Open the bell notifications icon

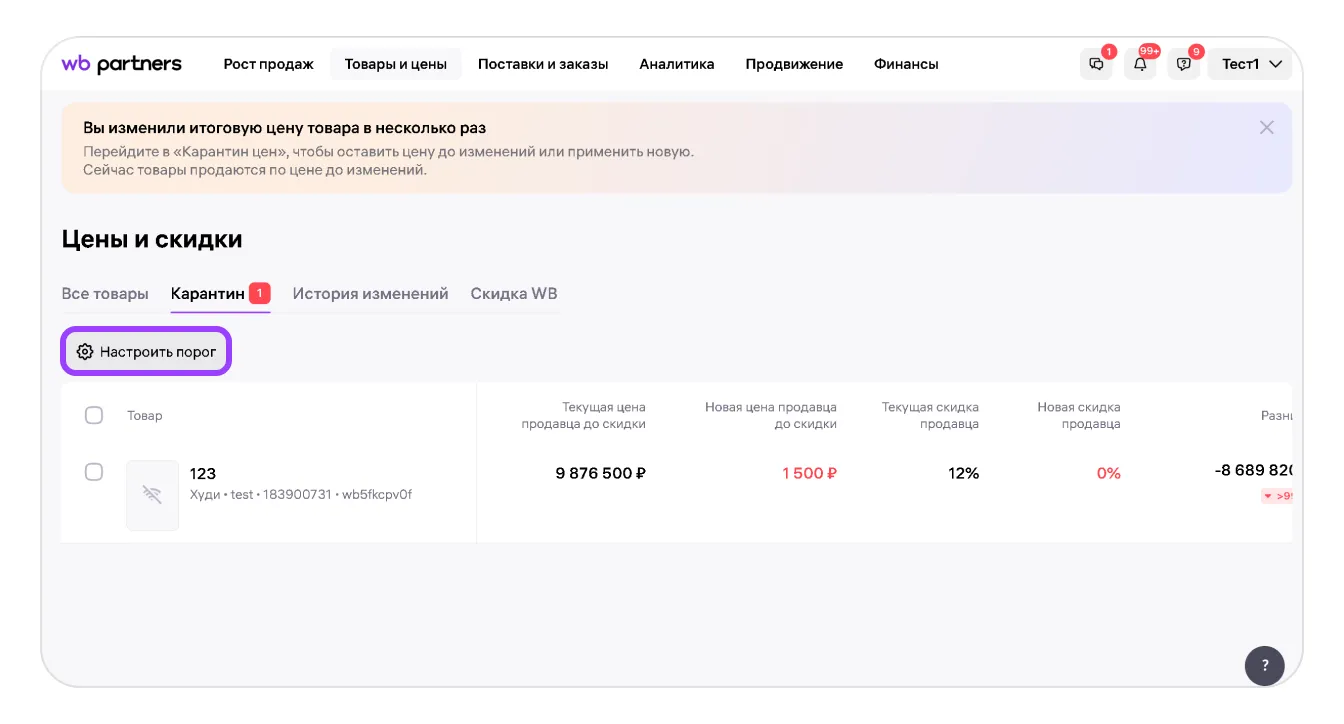(x=1140, y=64)
